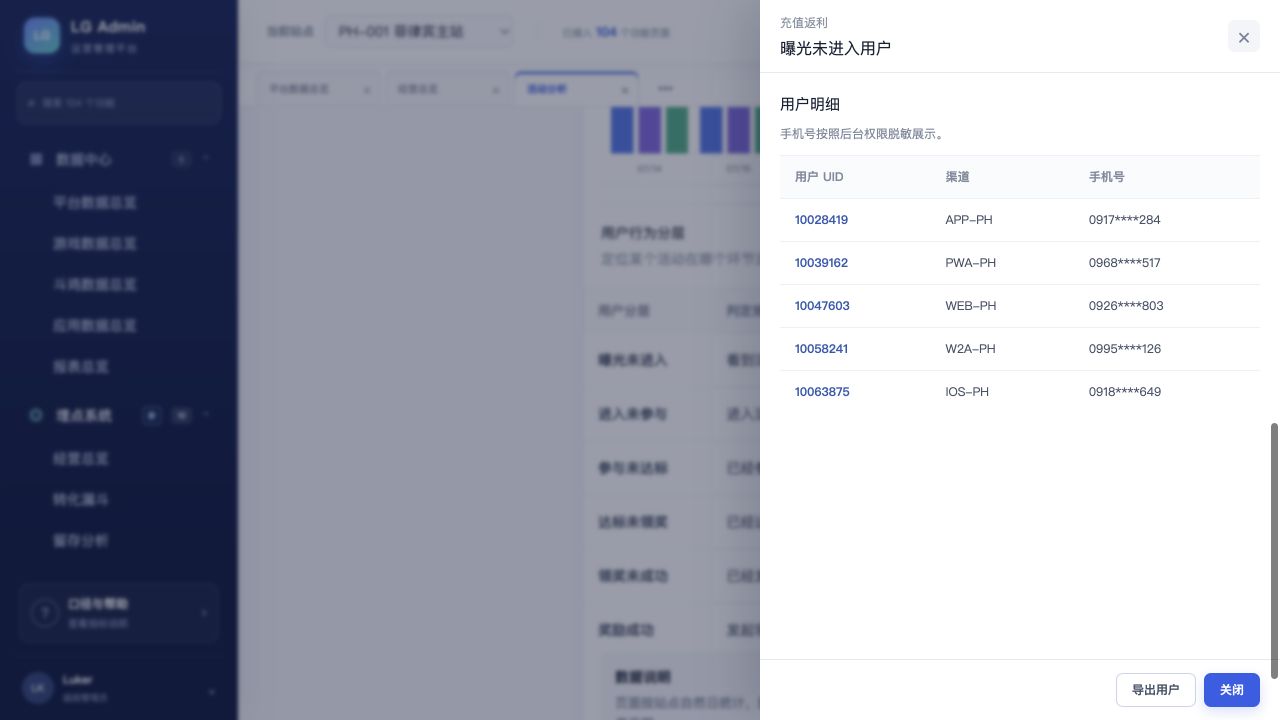Click phone number 0968****517
The image size is (1280, 720).
coord(1125,263)
